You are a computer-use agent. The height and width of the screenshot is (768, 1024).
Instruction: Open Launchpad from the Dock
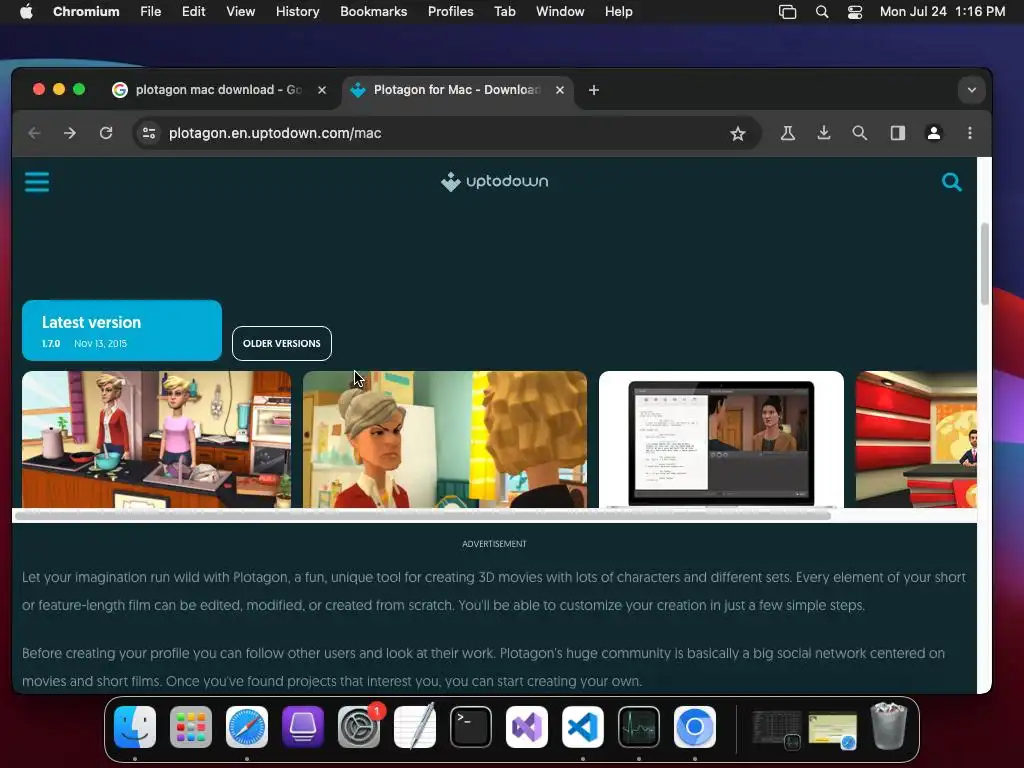tap(191, 727)
